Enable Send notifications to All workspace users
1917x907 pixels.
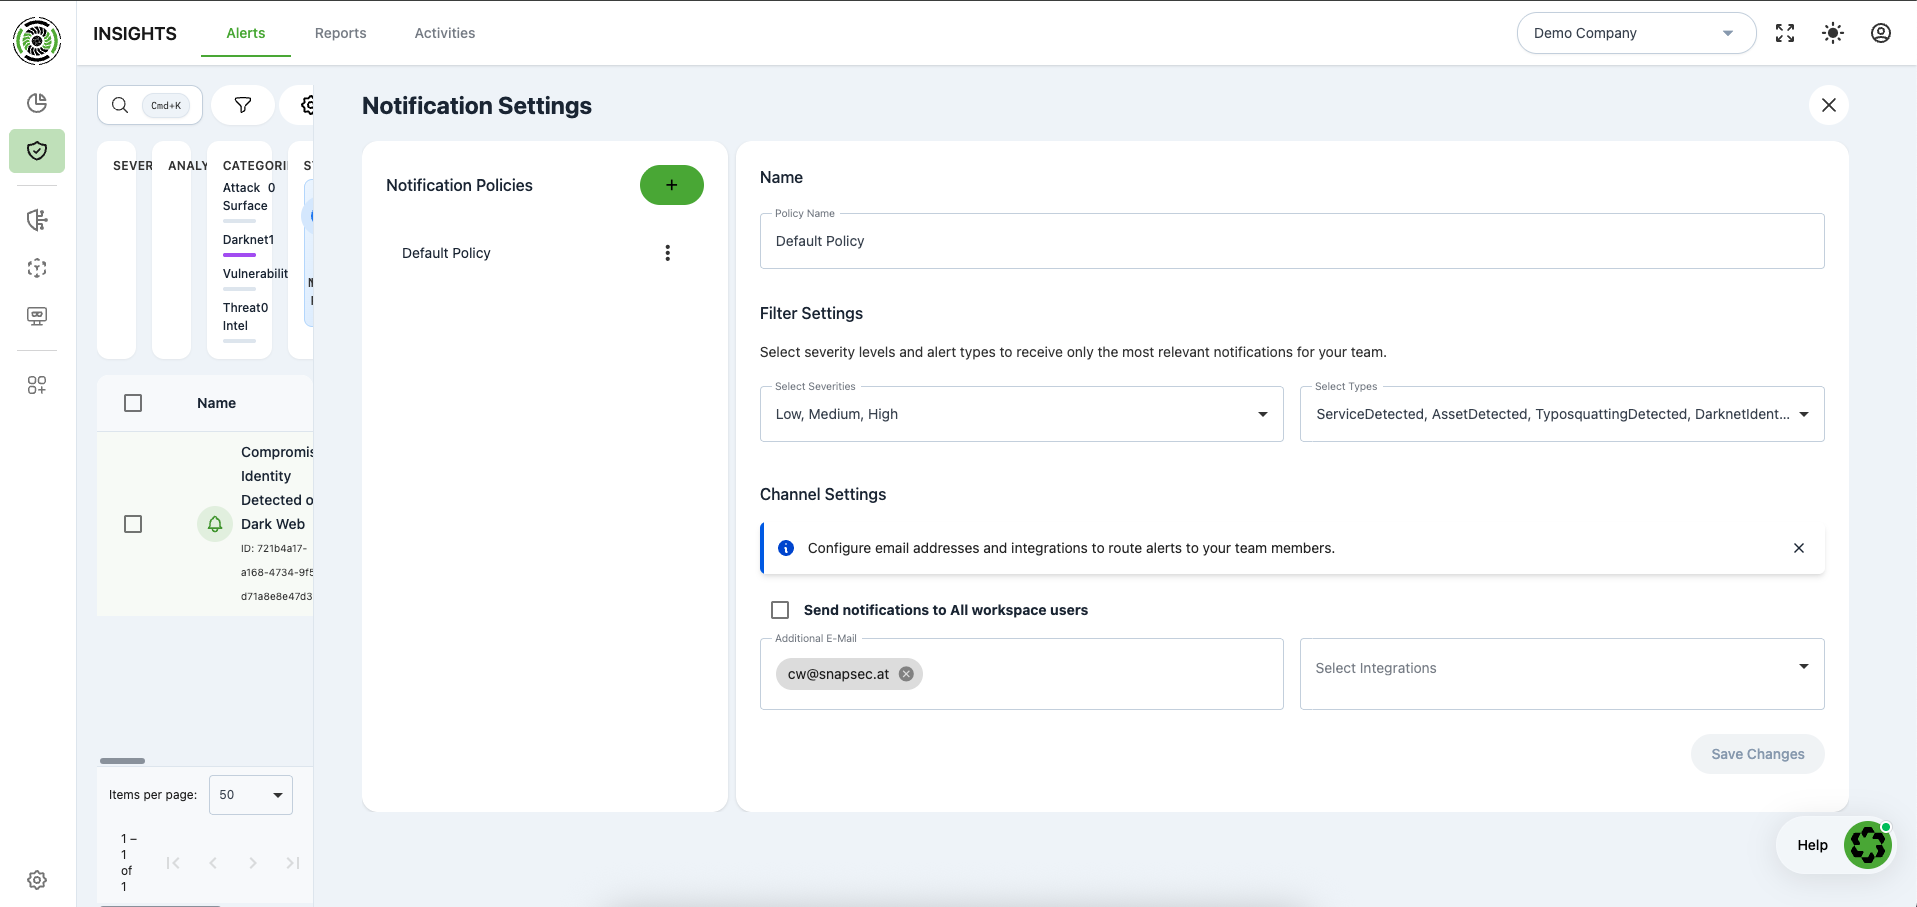pos(780,610)
